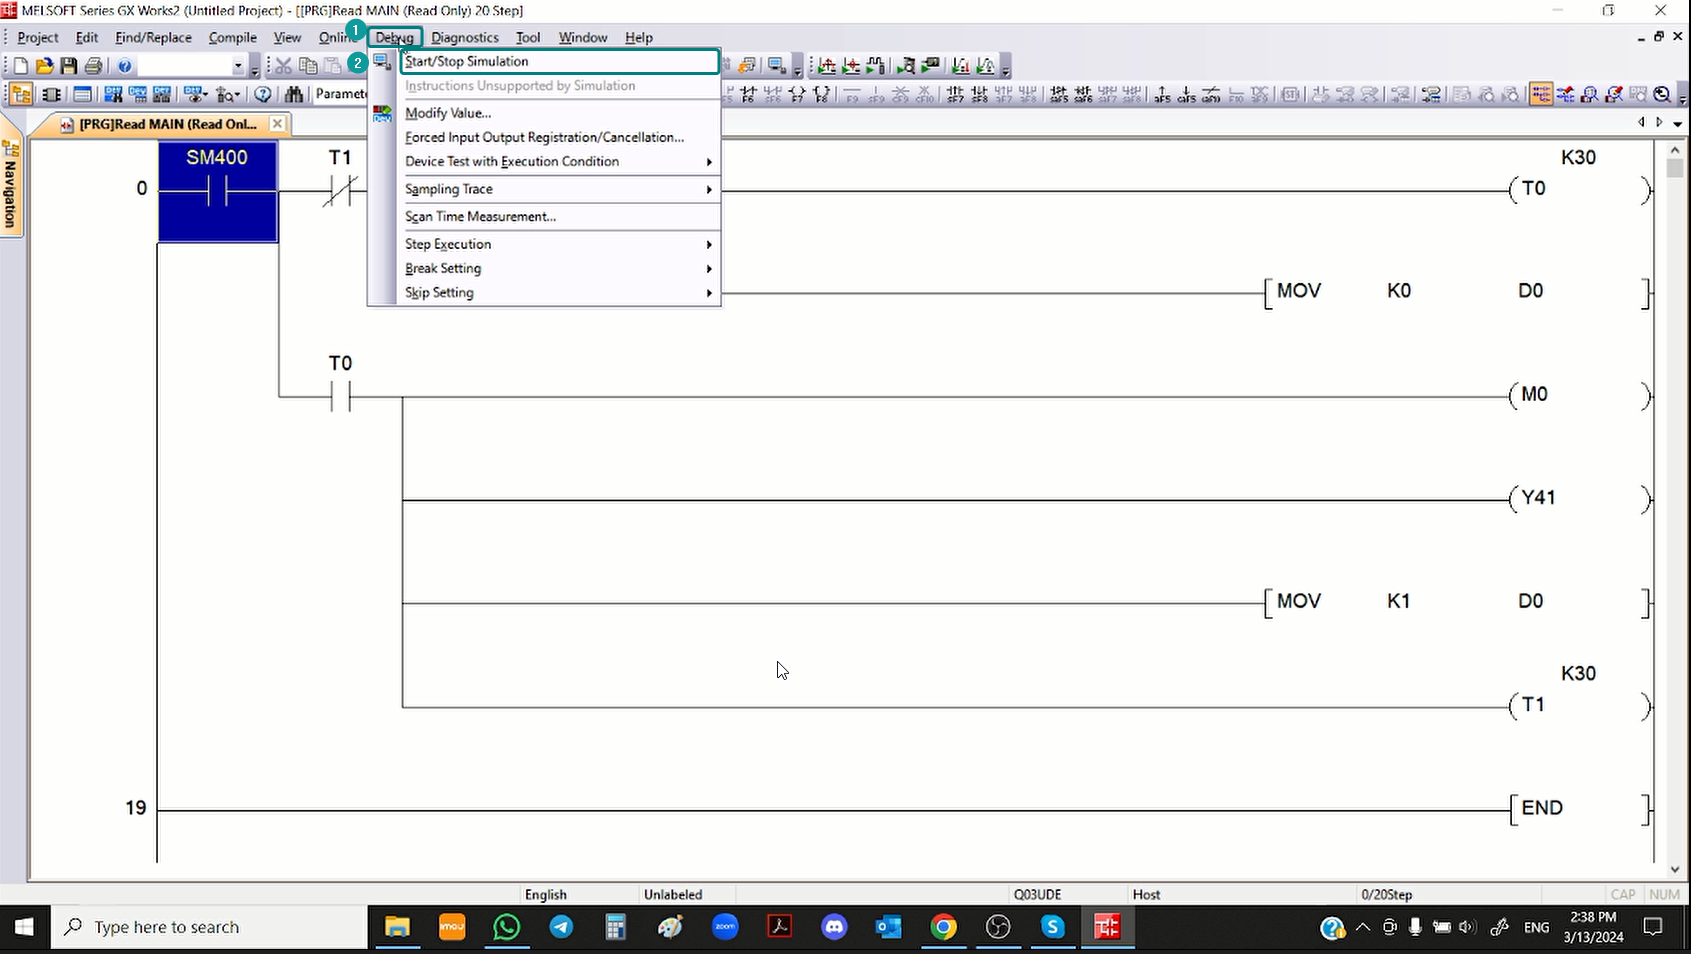Viewport: 1691px width, 954px height.
Task: Click the Open Project folder icon
Action: pyautogui.click(x=44, y=66)
